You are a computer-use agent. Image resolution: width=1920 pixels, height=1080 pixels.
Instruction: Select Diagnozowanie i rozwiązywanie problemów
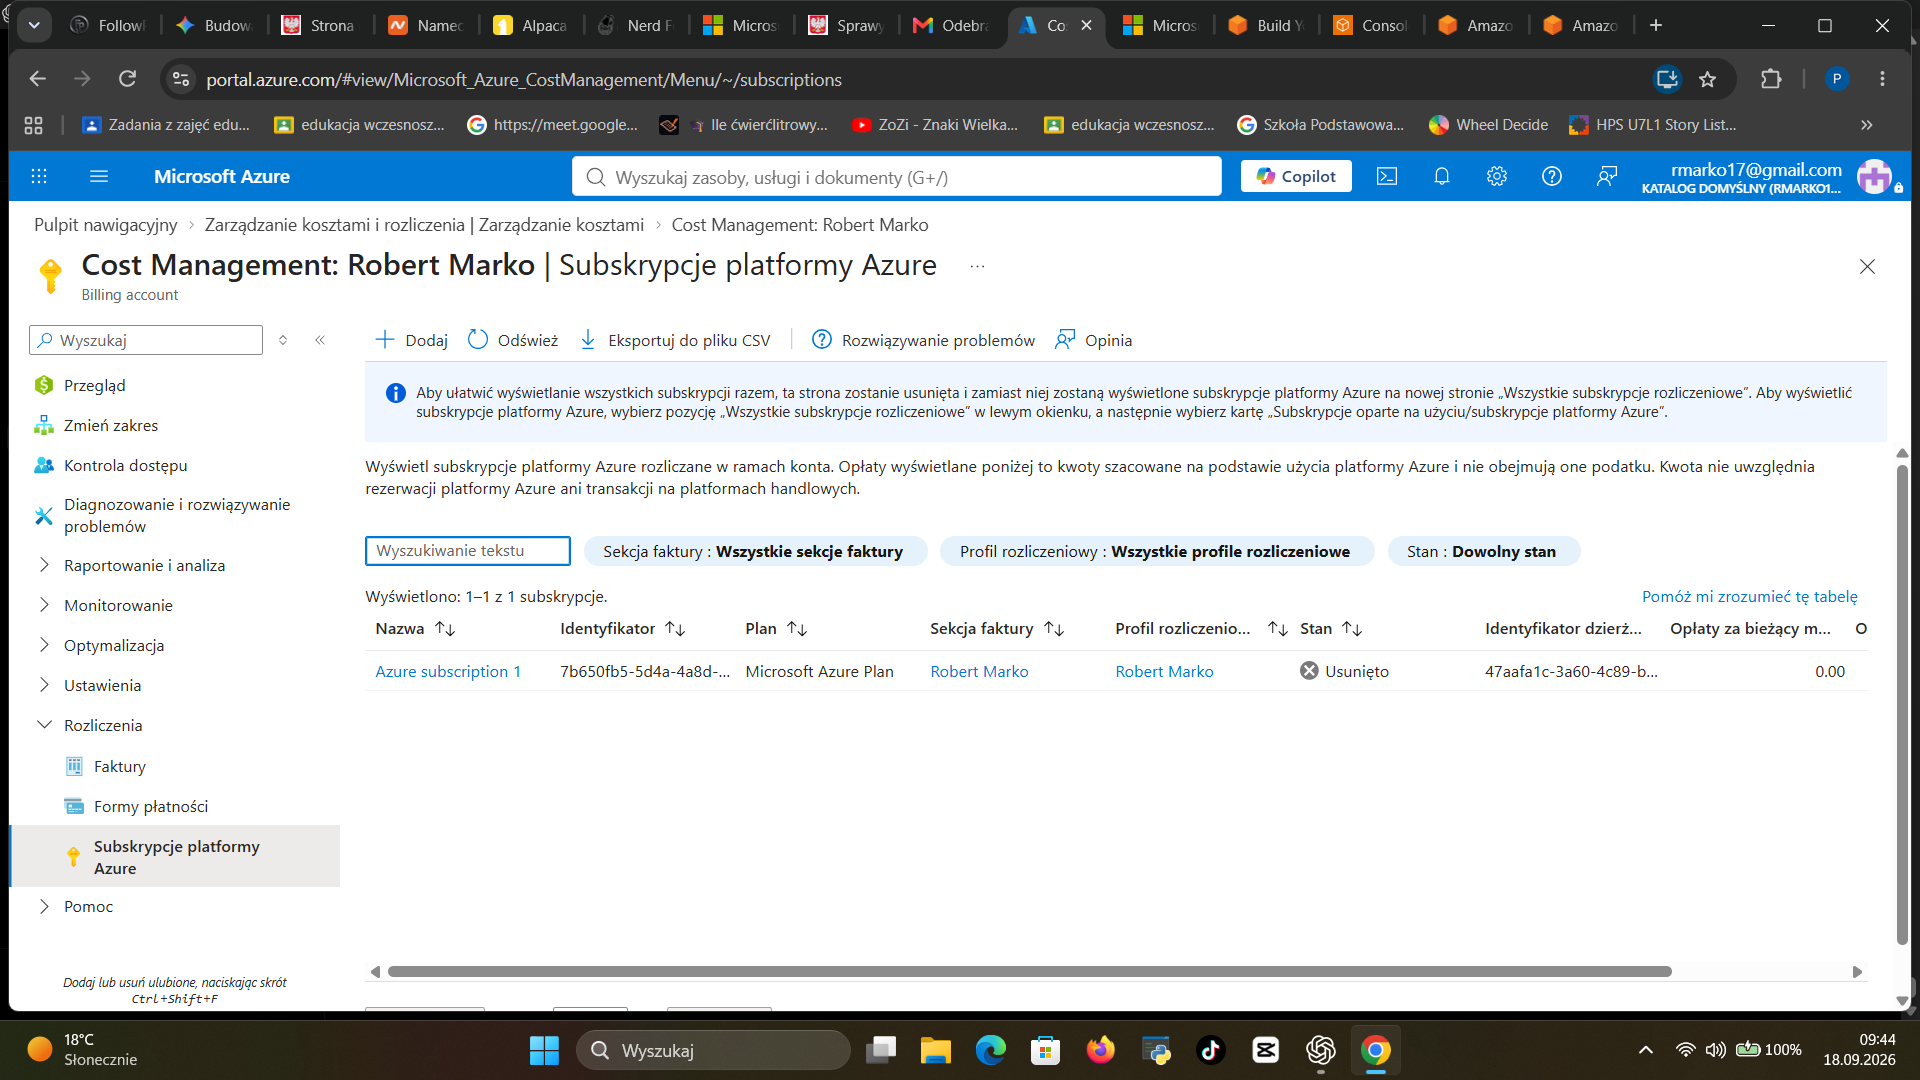pos(175,515)
